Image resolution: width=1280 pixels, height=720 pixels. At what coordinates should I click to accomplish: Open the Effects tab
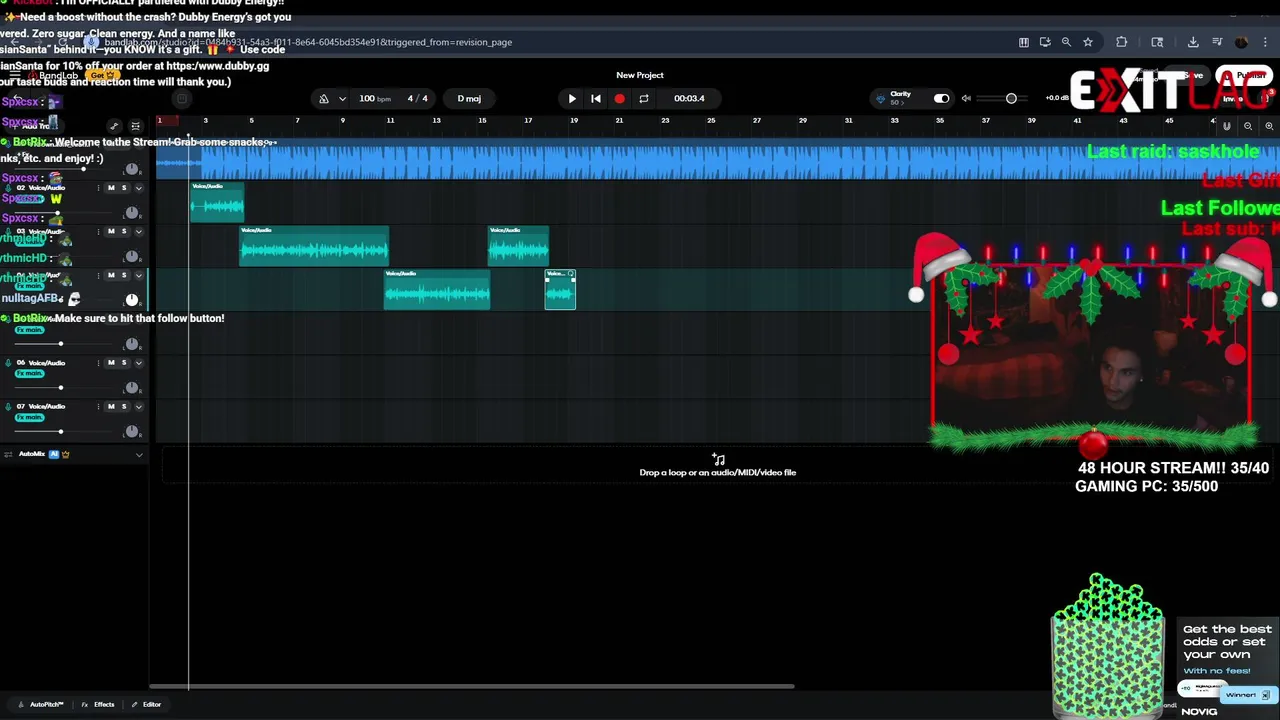click(x=98, y=704)
